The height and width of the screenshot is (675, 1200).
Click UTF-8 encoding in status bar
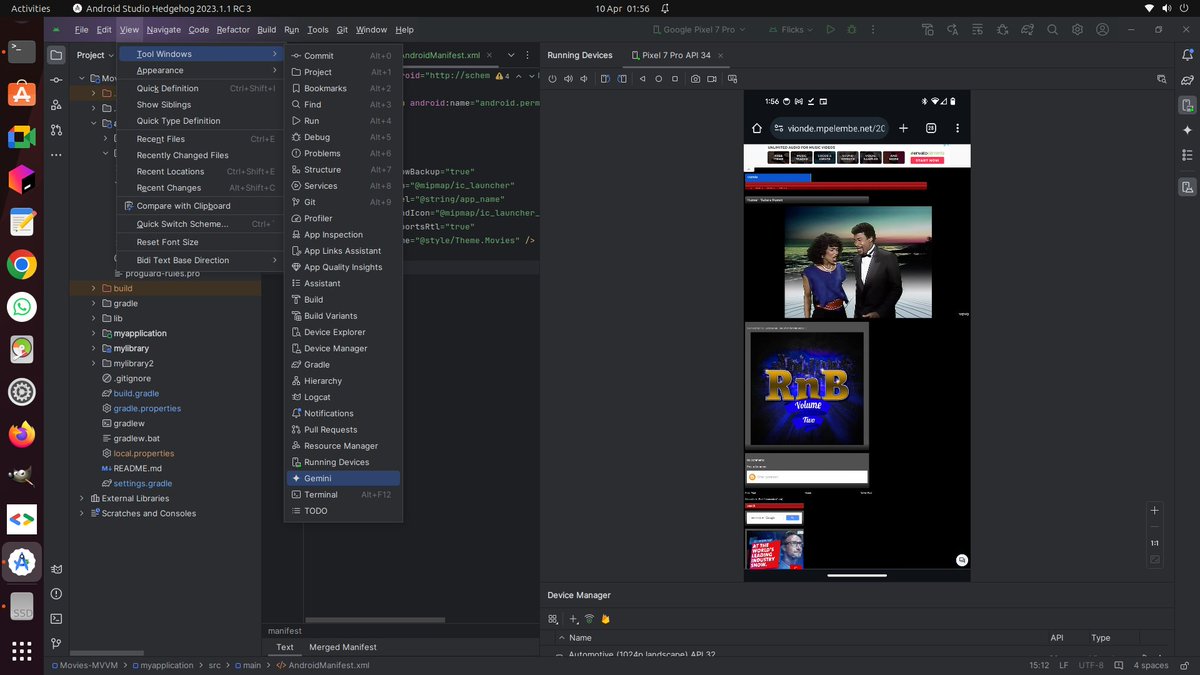1093,665
